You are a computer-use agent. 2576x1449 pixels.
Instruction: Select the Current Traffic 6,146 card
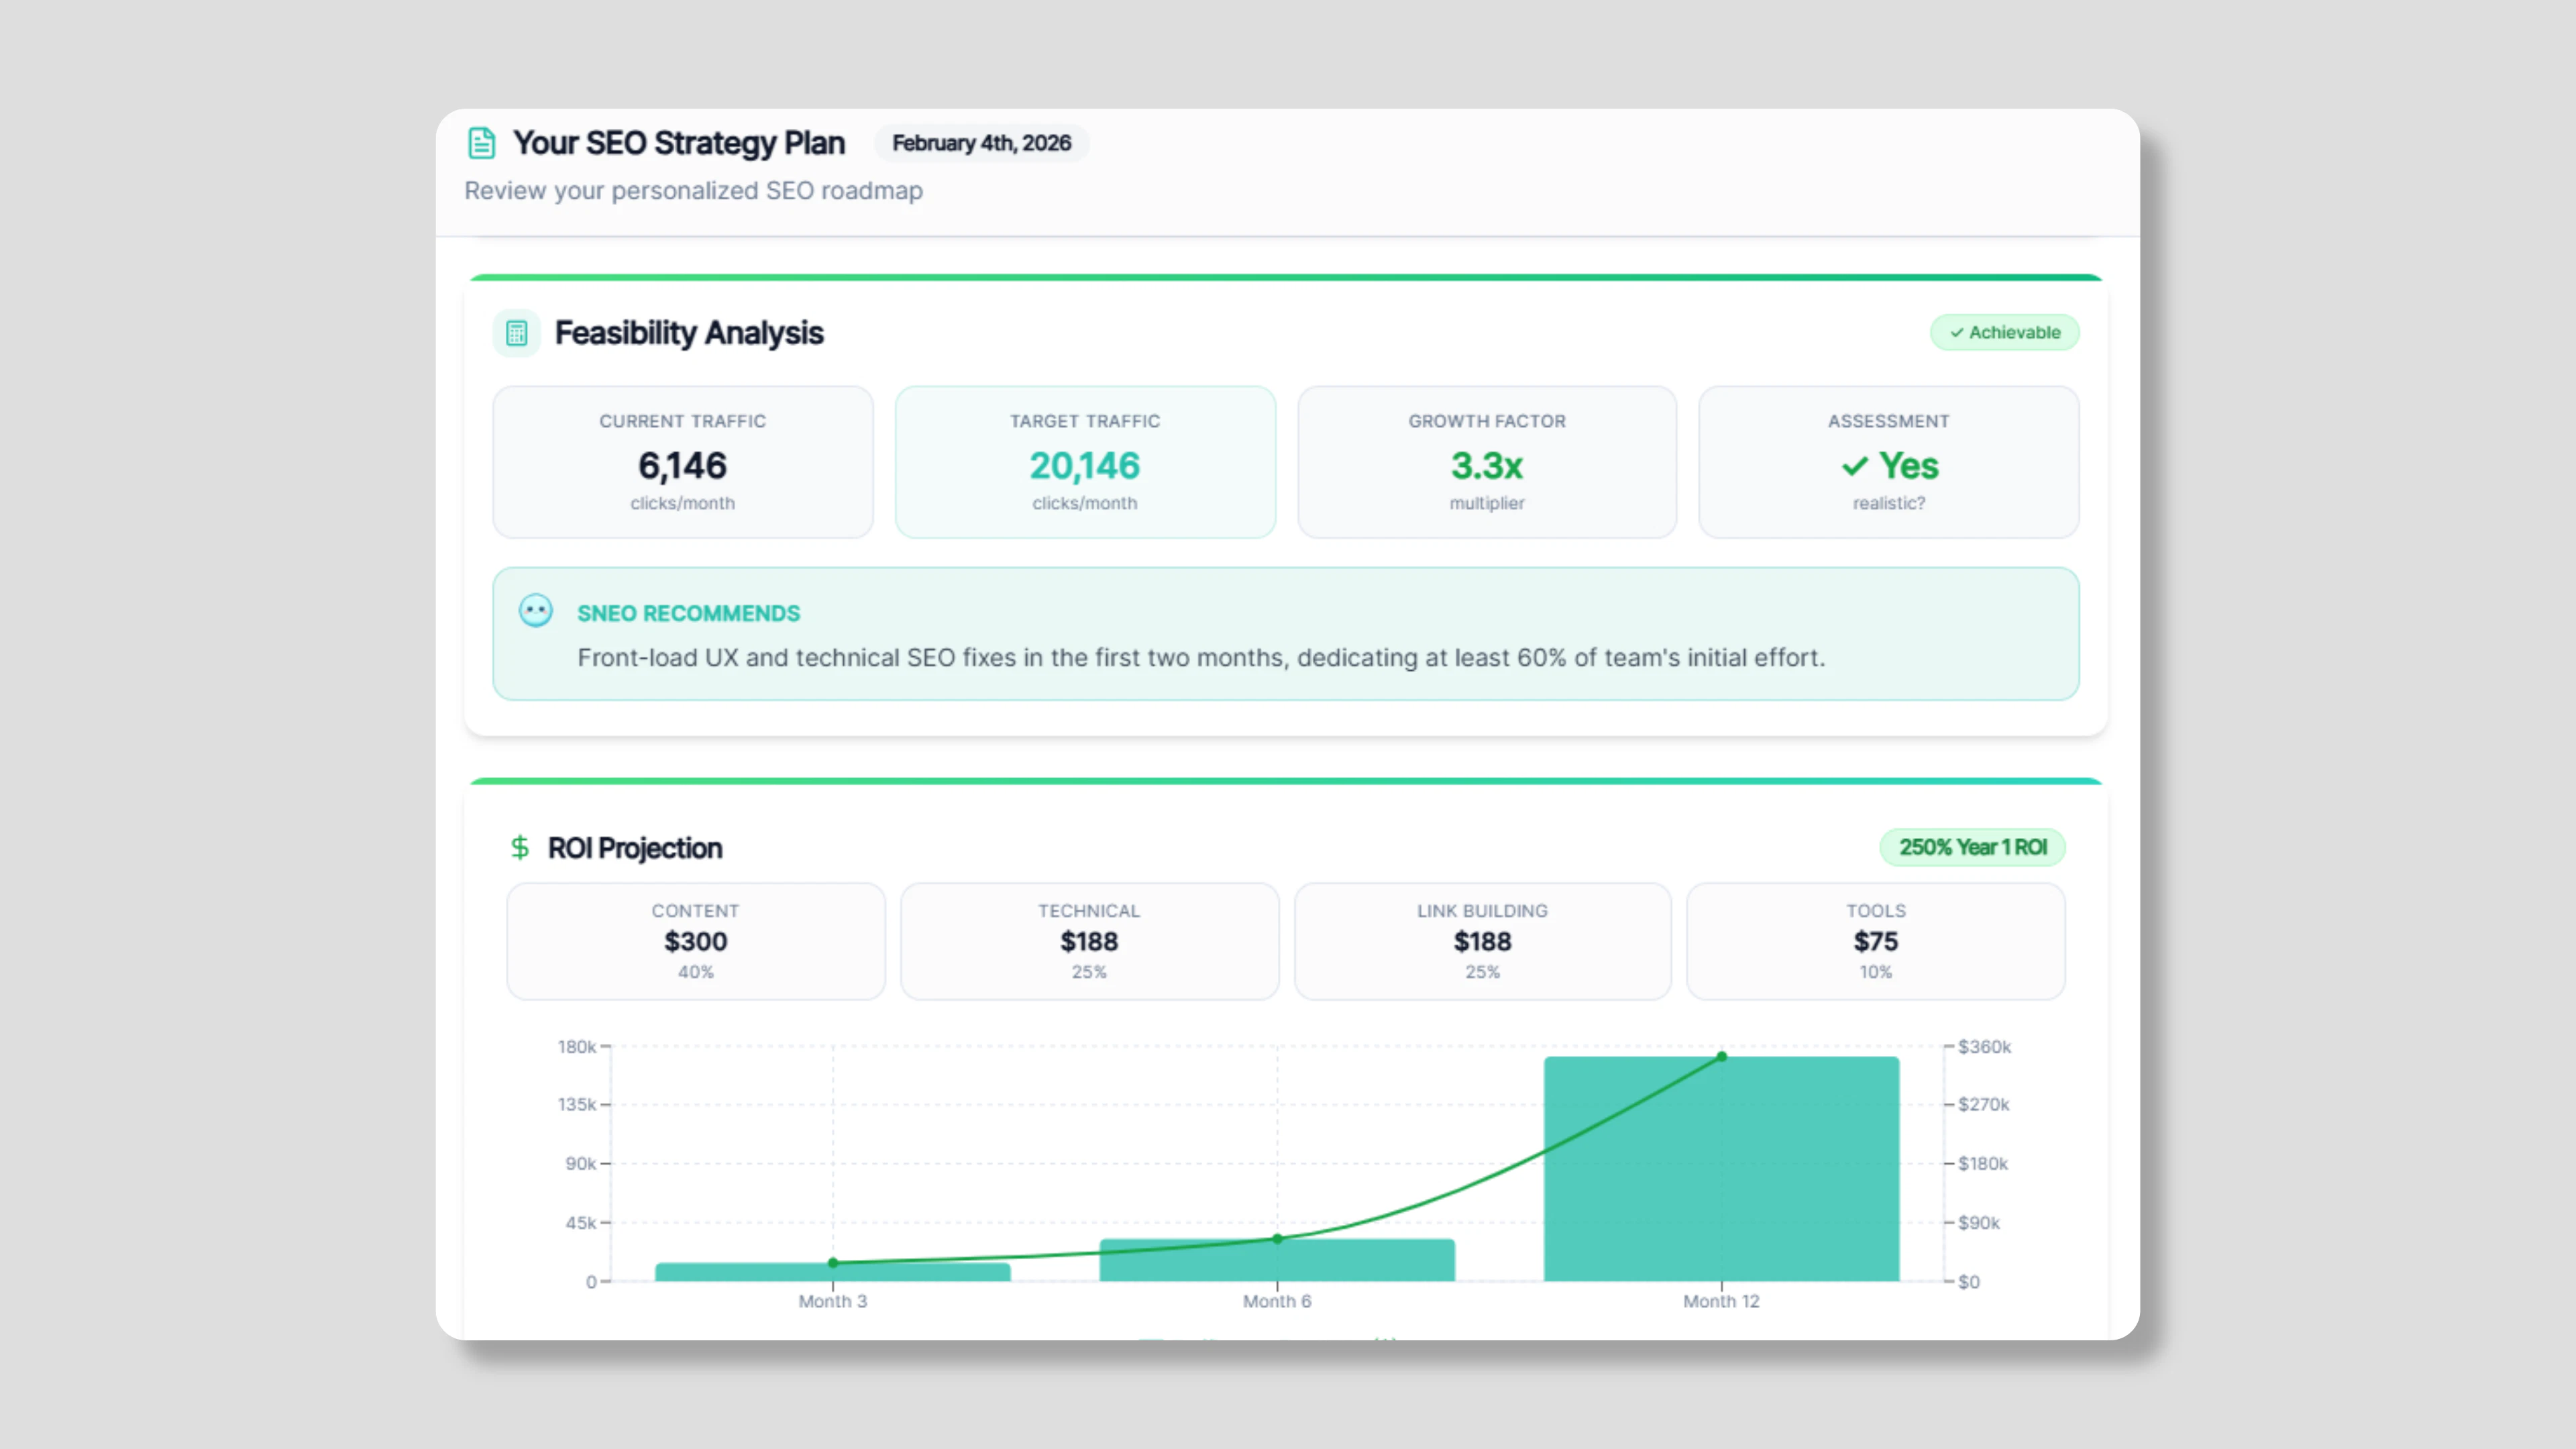click(x=682, y=462)
